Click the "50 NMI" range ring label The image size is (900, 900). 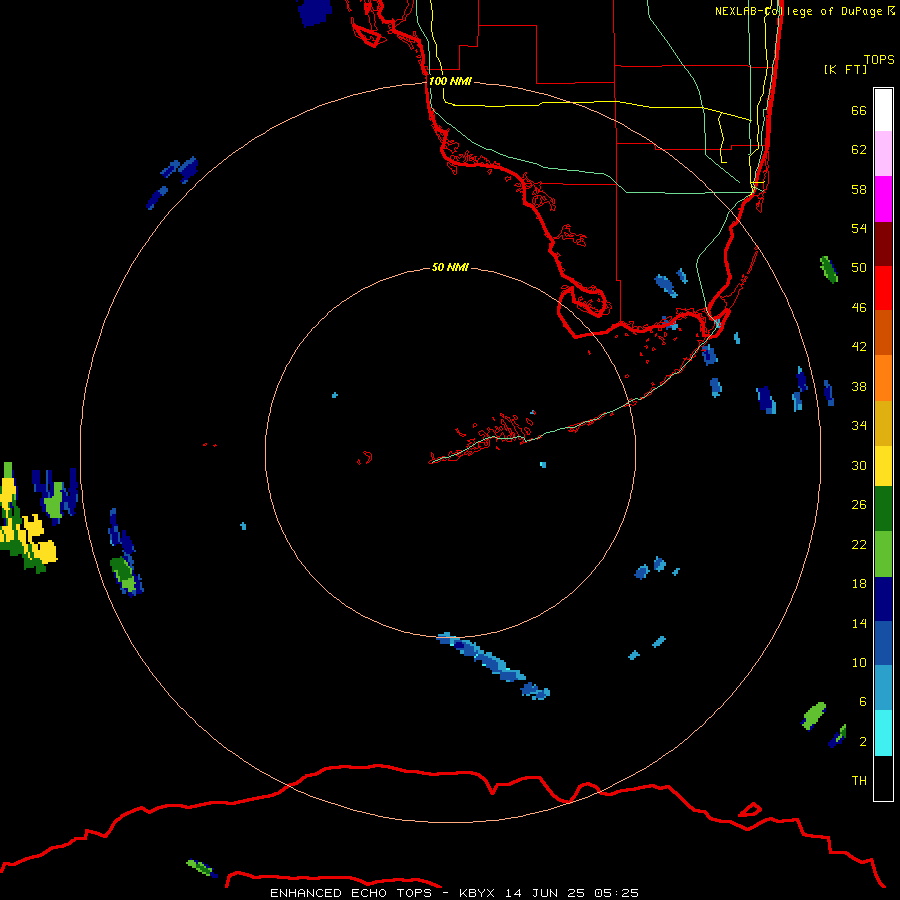tap(450, 267)
